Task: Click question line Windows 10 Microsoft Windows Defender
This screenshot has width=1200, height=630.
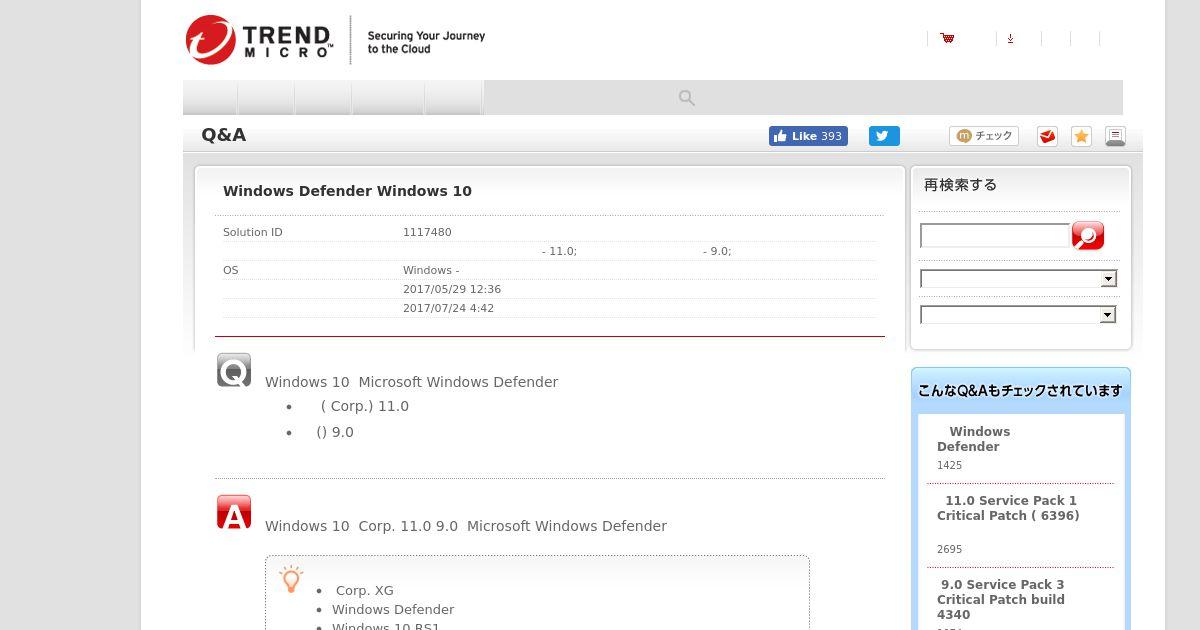Action: point(411,382)
